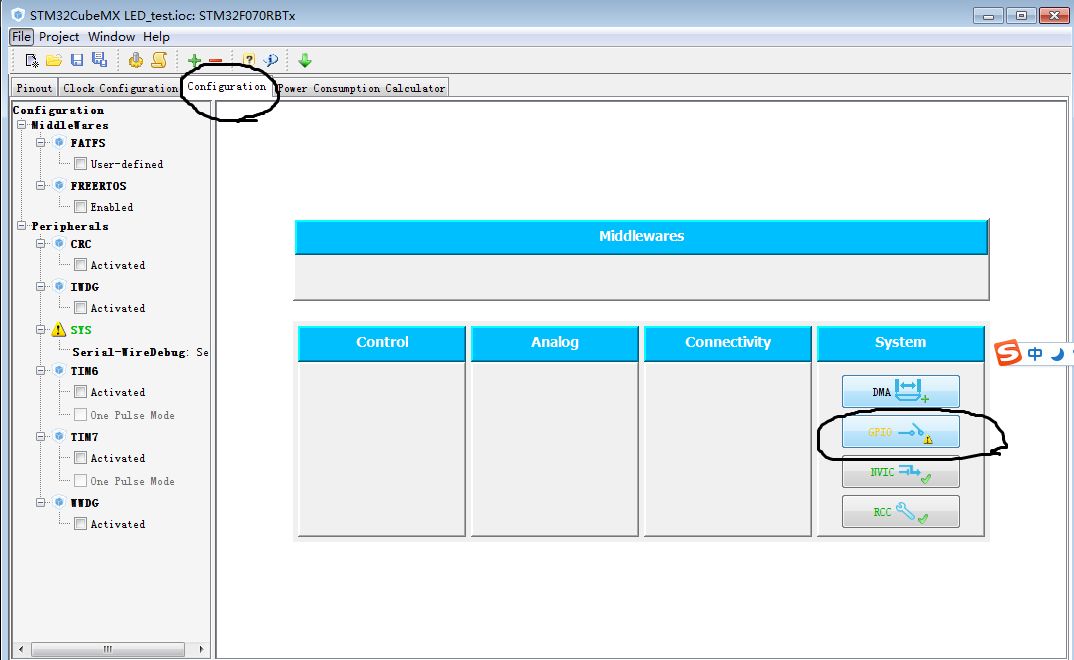Open the Power Consumption Calculator tab
The height and width of the screenshot is (660, 1074).
[361, 88]
